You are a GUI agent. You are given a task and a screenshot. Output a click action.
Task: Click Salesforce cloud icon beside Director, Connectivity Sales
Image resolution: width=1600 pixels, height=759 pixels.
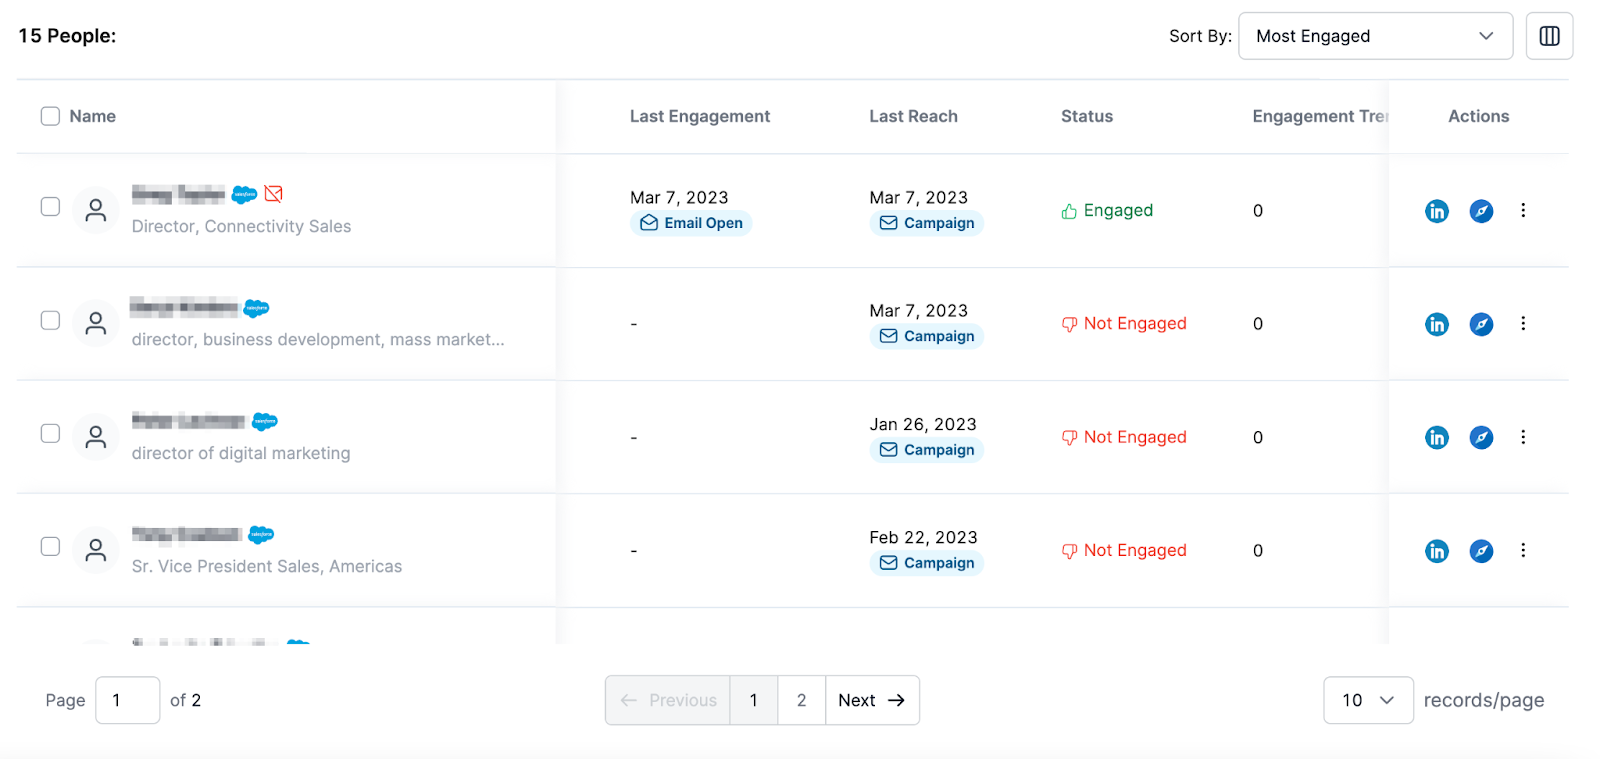[x=244, y=194]
